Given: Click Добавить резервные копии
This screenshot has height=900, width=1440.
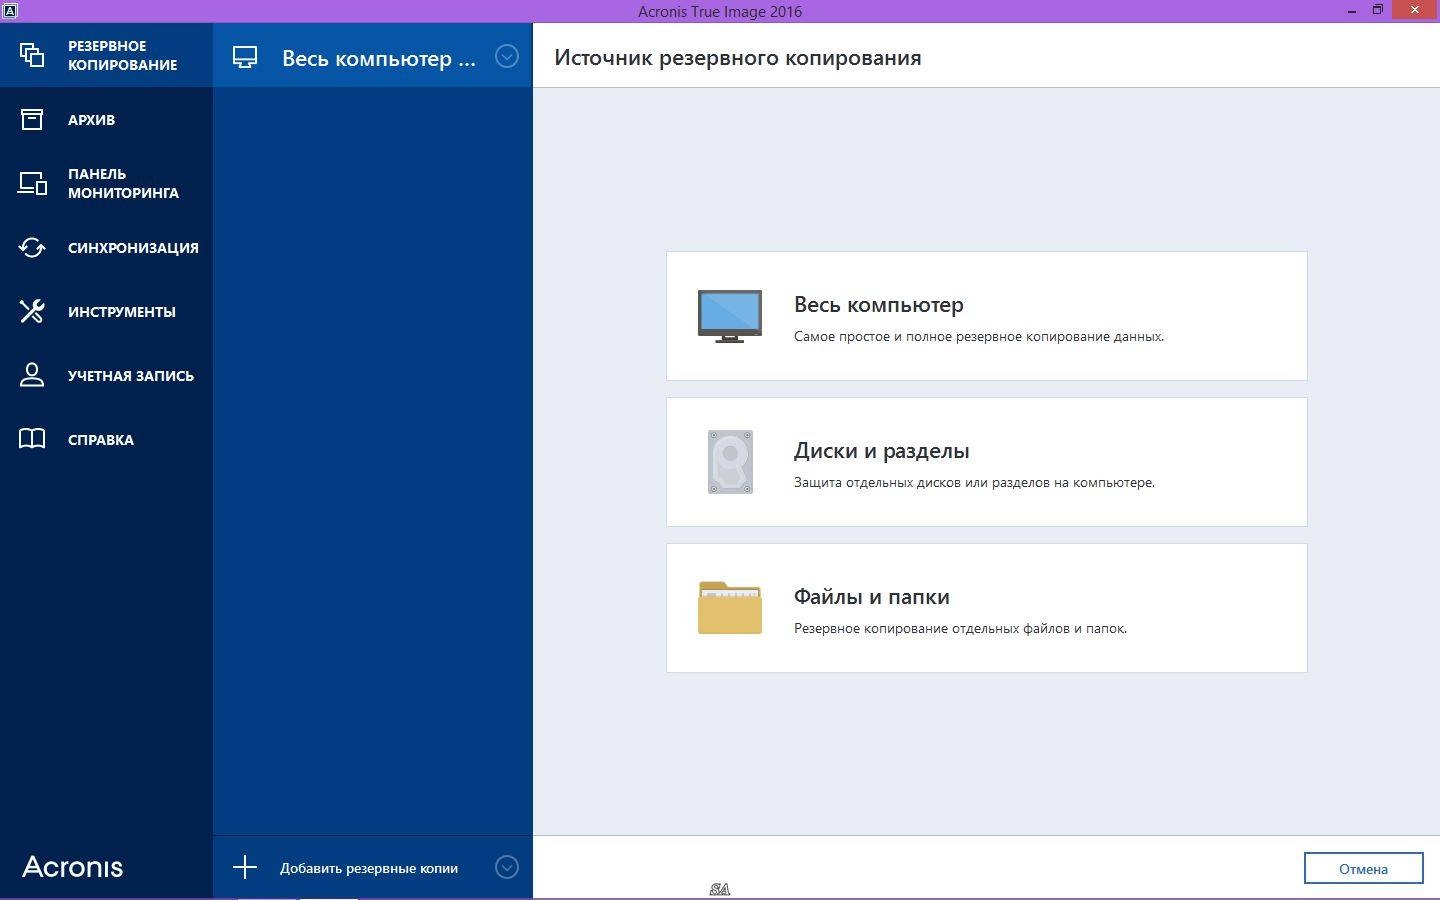Looking at the screenshot, I should tap(369, 868).
